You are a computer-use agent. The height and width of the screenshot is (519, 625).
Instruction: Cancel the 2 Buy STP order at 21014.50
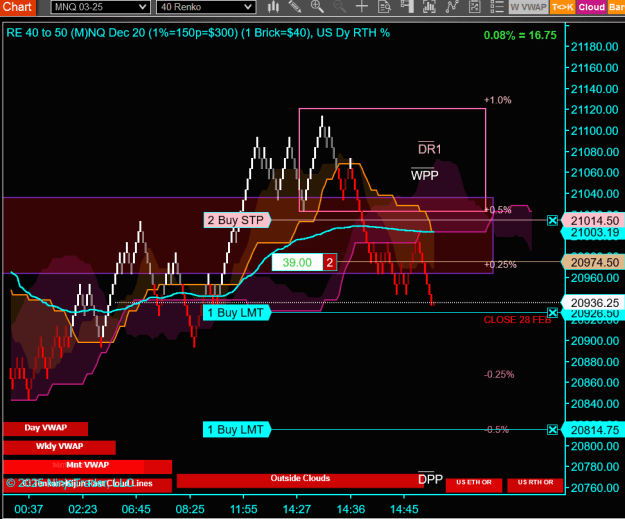(552, 220)
